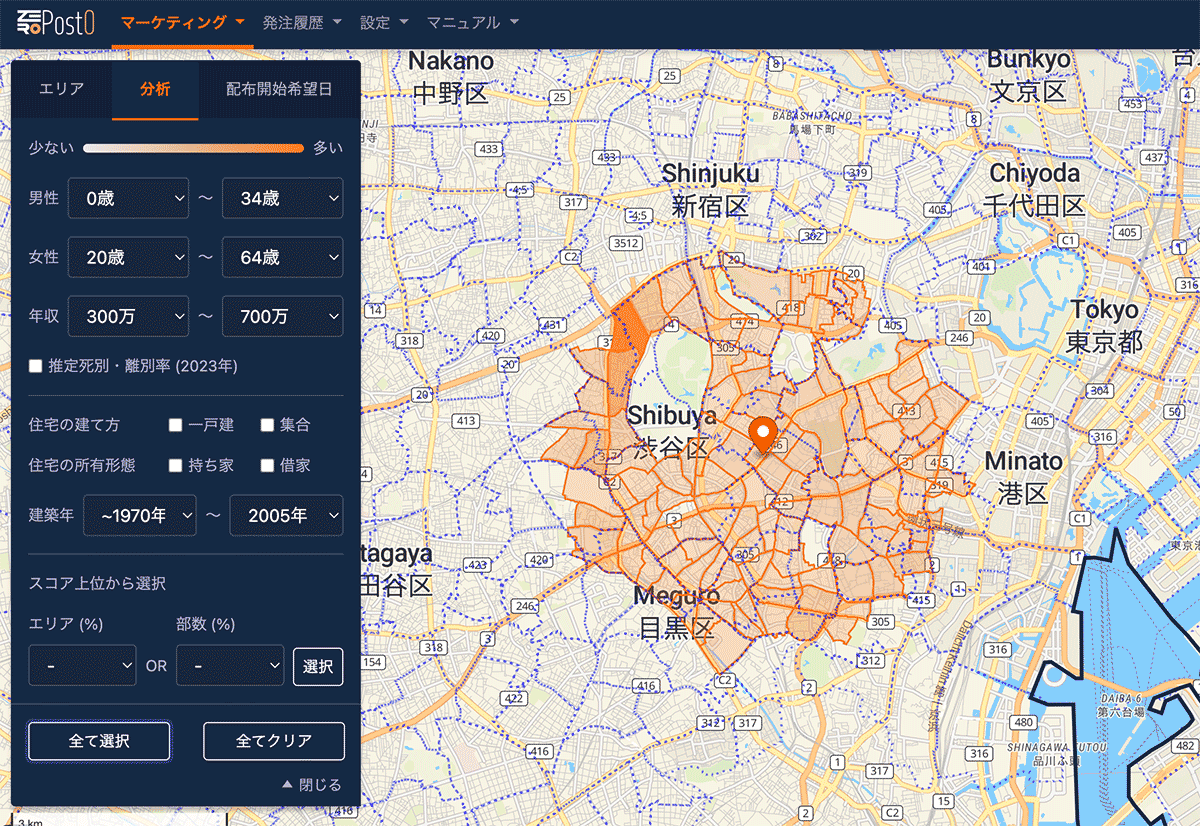Check the 一戸建 housing option
Image resolution: width=1200 pixels, height=826 pixels.
tap(176, 425)
